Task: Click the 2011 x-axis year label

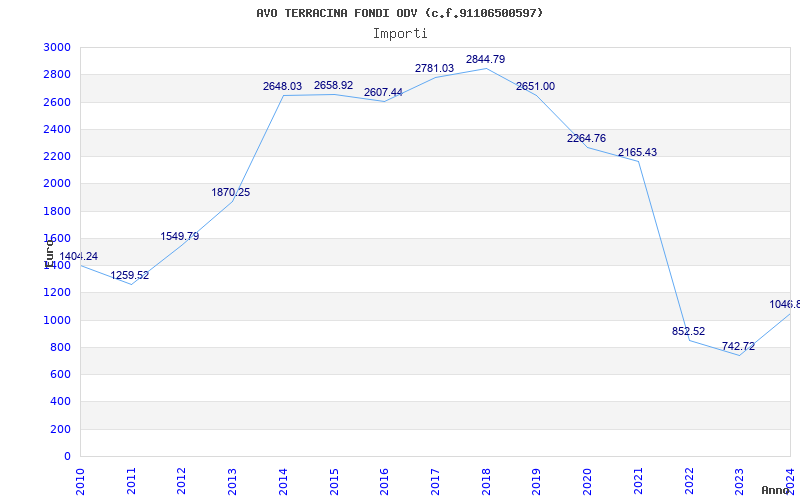Action: (x=131, y=481)
